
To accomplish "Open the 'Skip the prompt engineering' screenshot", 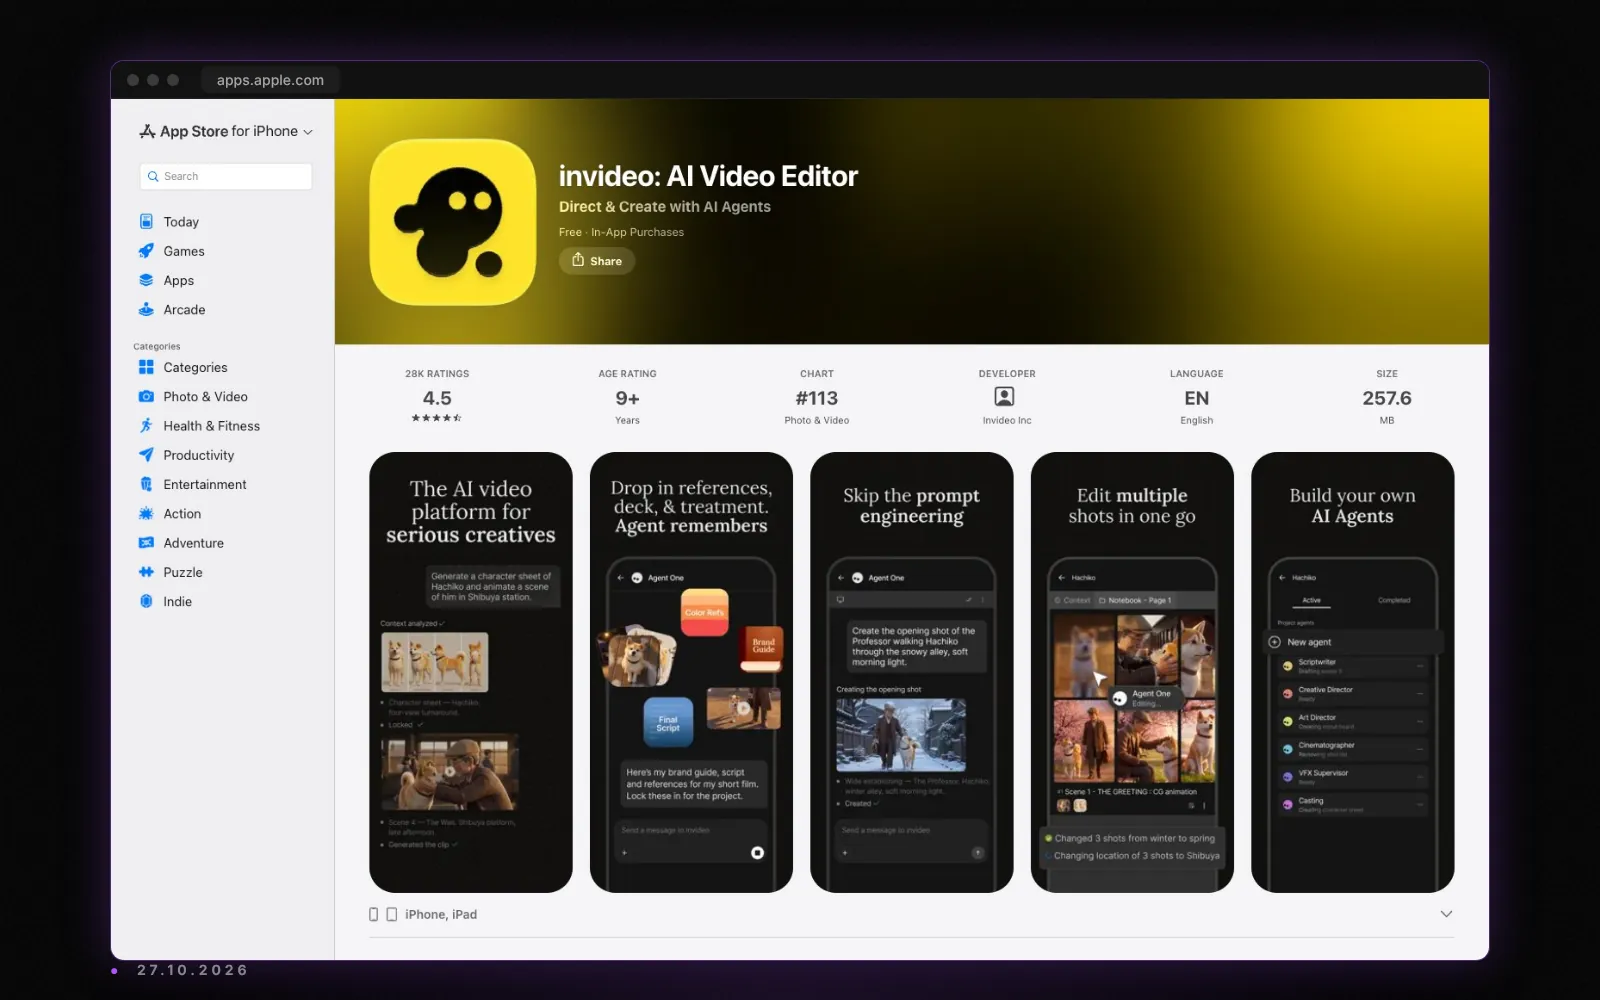I will coord(912,672).
